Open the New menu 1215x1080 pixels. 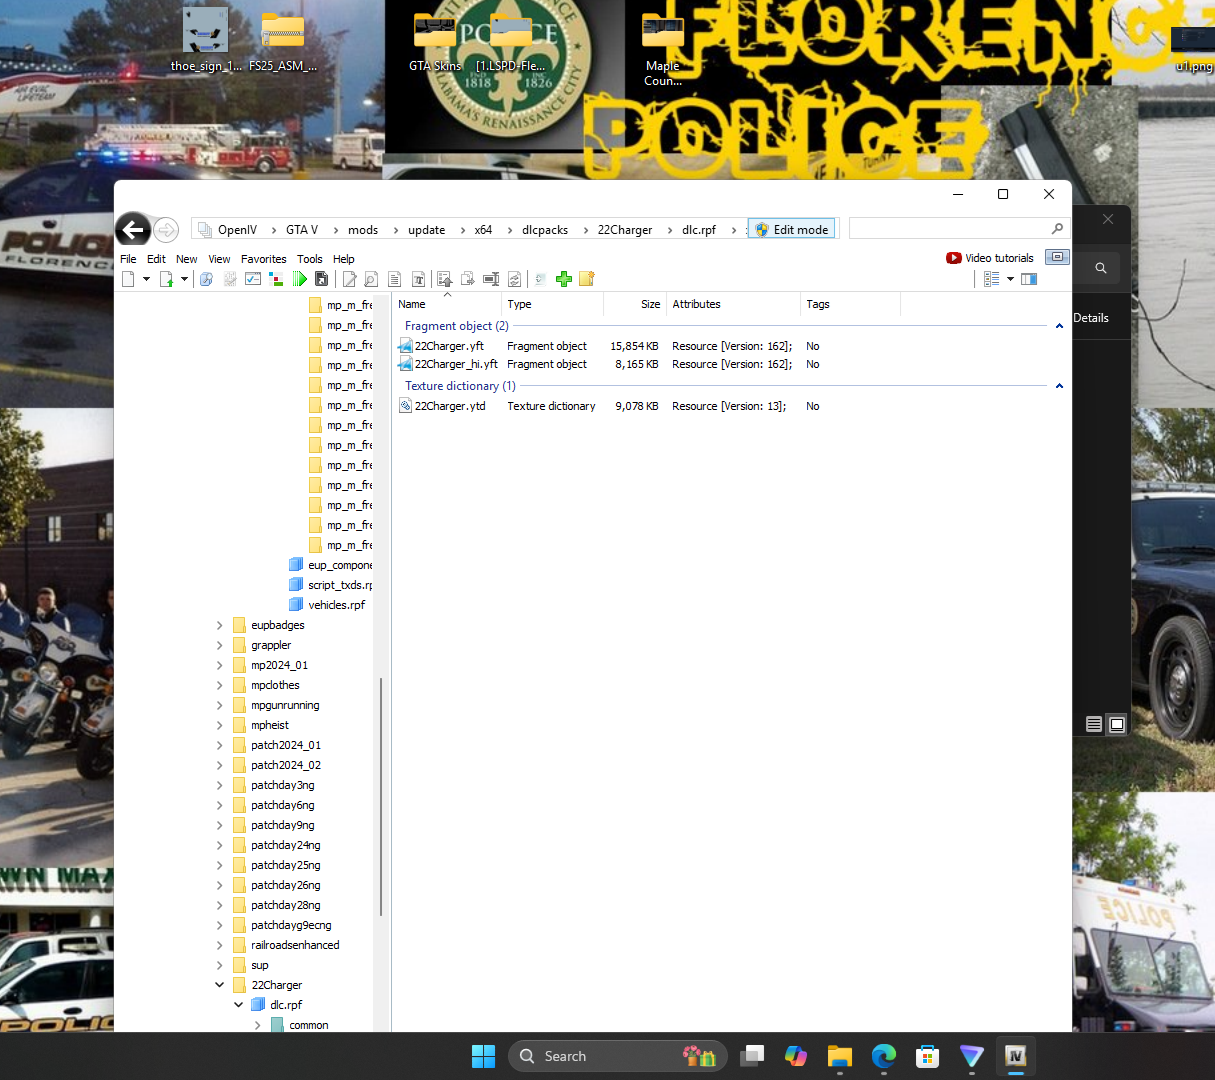pyautogui.click(x=187, y=259)
